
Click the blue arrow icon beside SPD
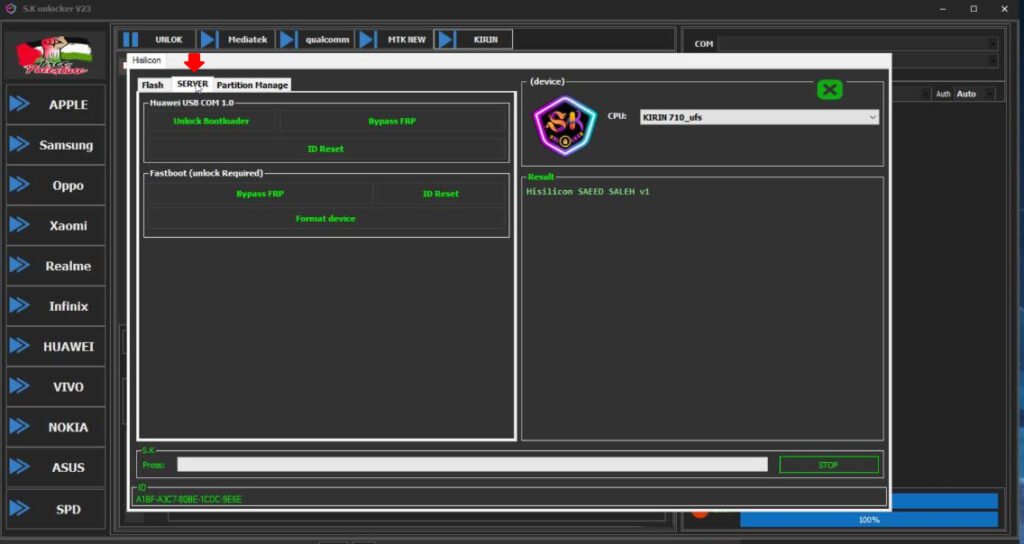[20, 508]
